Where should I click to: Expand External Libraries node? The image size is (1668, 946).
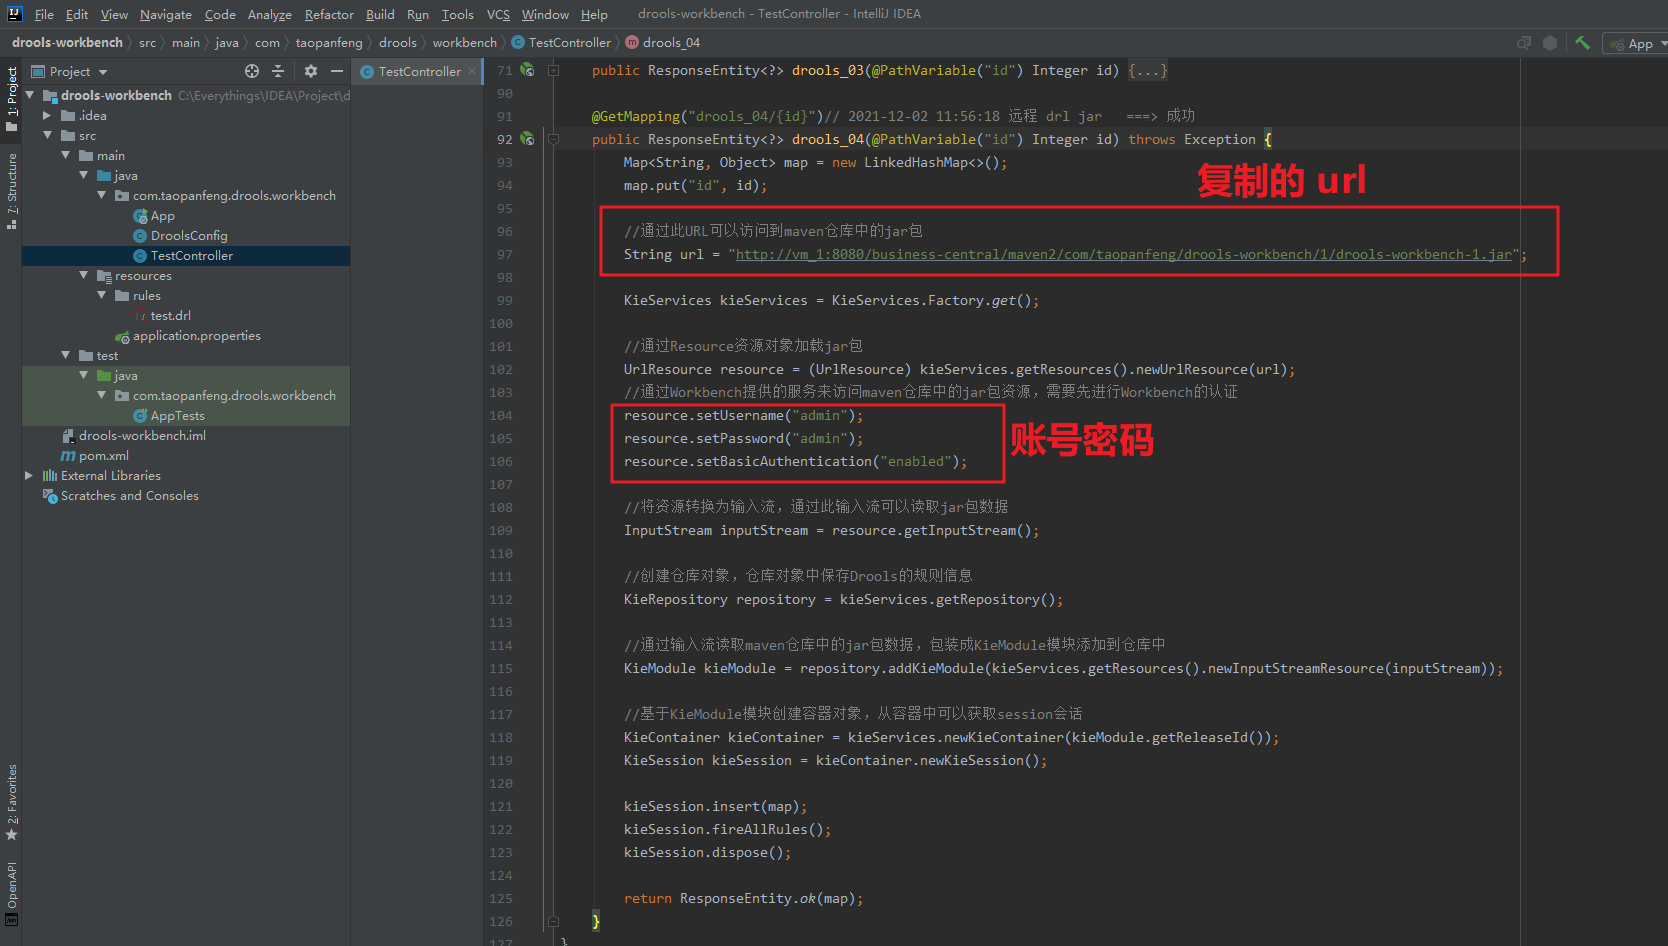click(29, 475)
